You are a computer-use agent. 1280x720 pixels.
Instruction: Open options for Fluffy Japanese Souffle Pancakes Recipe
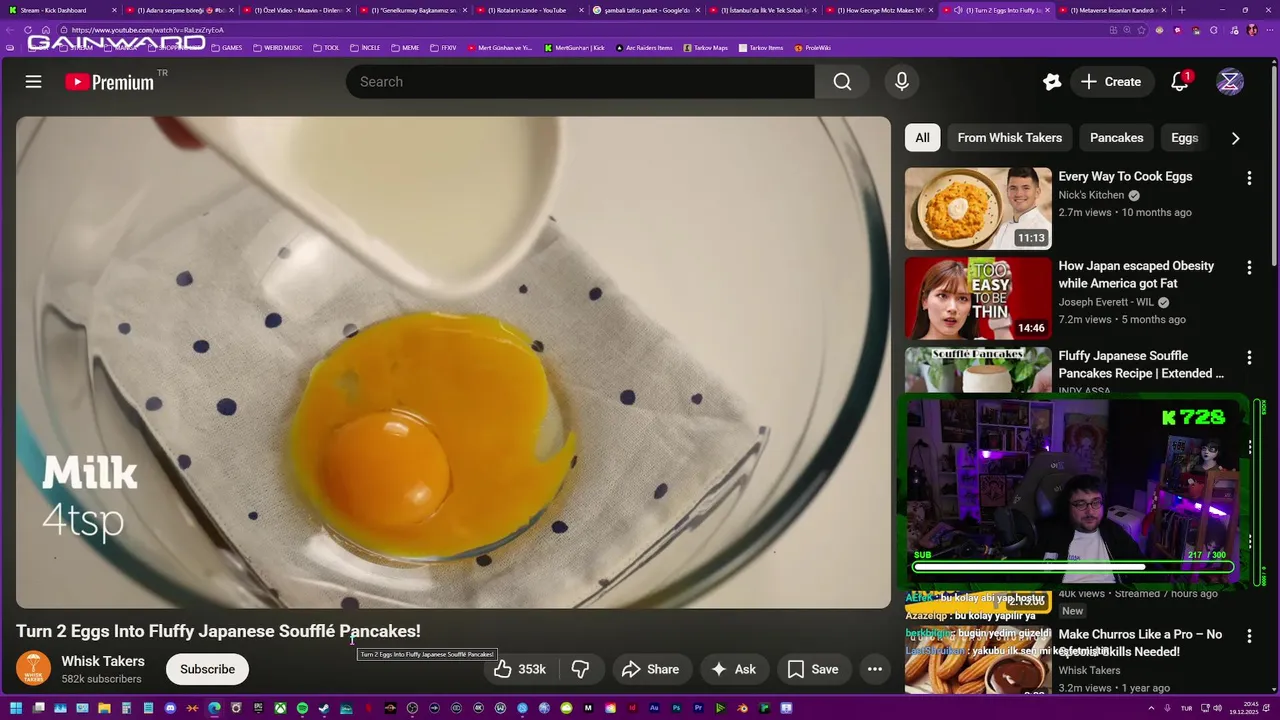(1249, 358)
